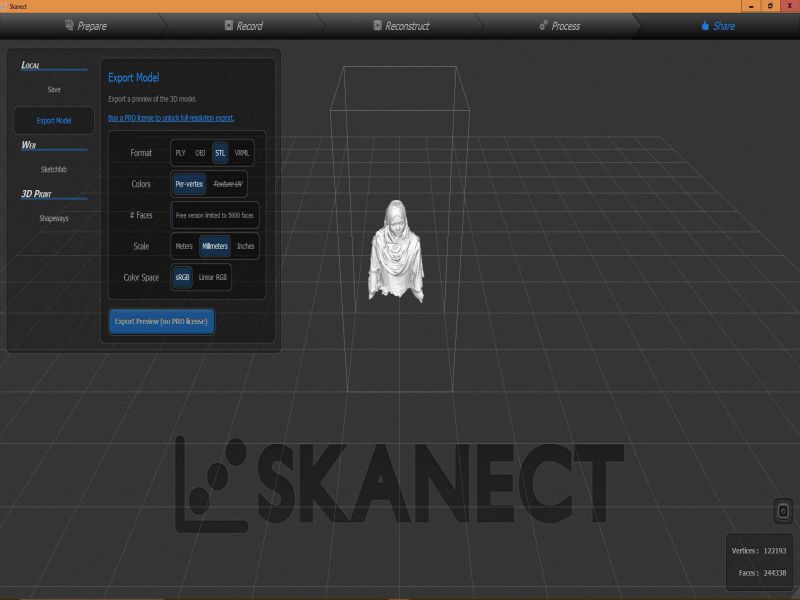800x600 pixels.
Task: Click the Prepare tab icon
Action: (69, 25)
